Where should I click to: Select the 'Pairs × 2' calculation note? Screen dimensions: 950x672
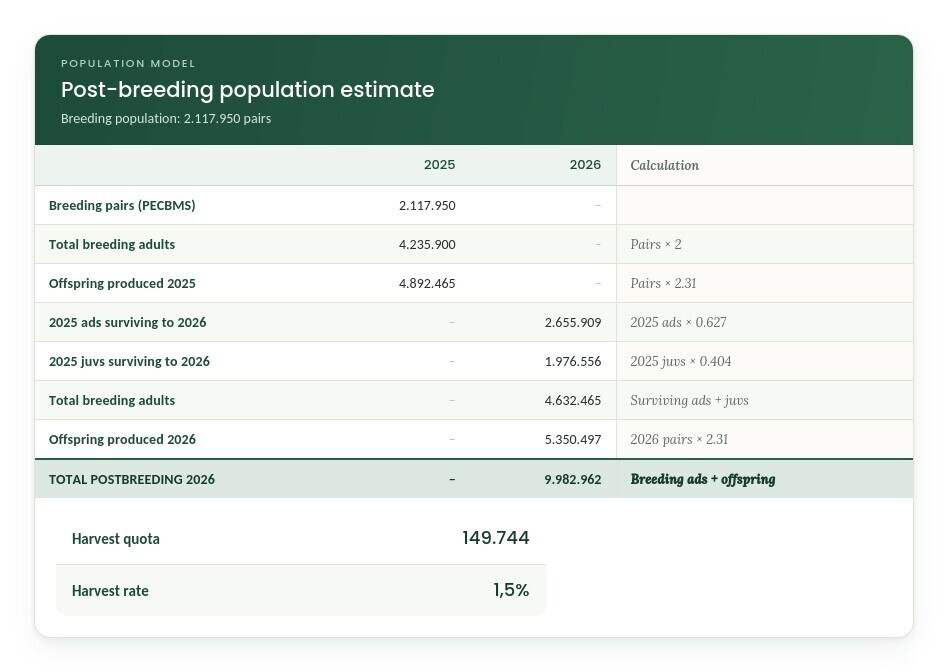click(x=656, y=245)
